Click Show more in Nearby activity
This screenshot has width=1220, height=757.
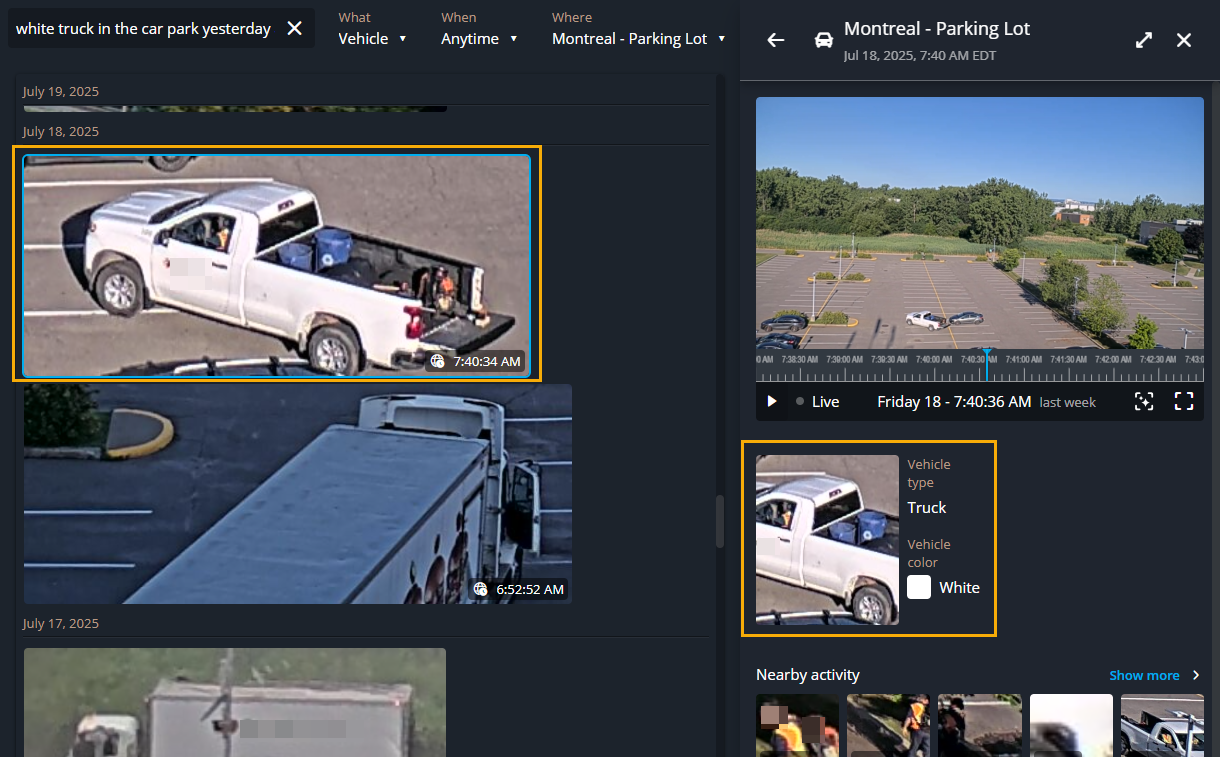point(1146,675)
